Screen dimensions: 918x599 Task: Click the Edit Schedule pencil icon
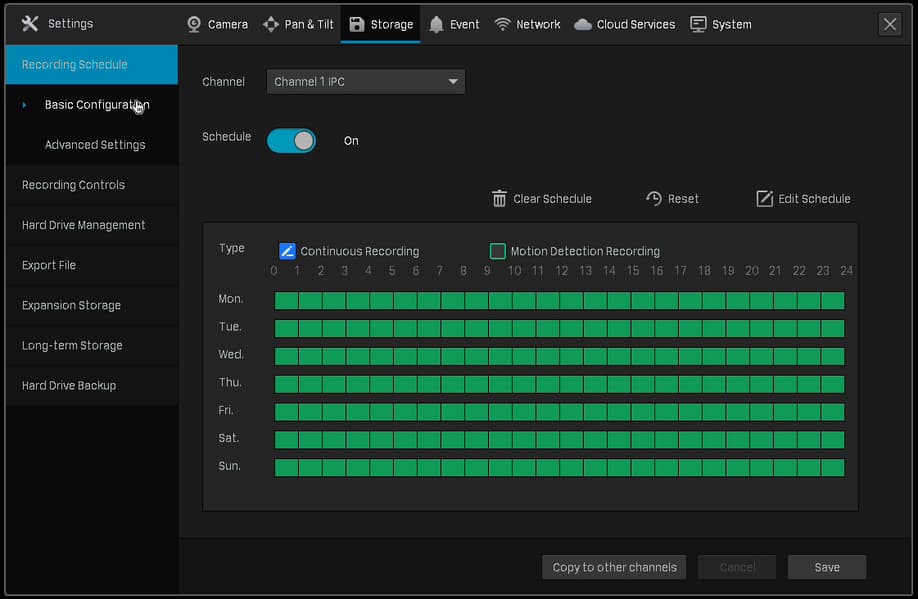tap(764, 199)
